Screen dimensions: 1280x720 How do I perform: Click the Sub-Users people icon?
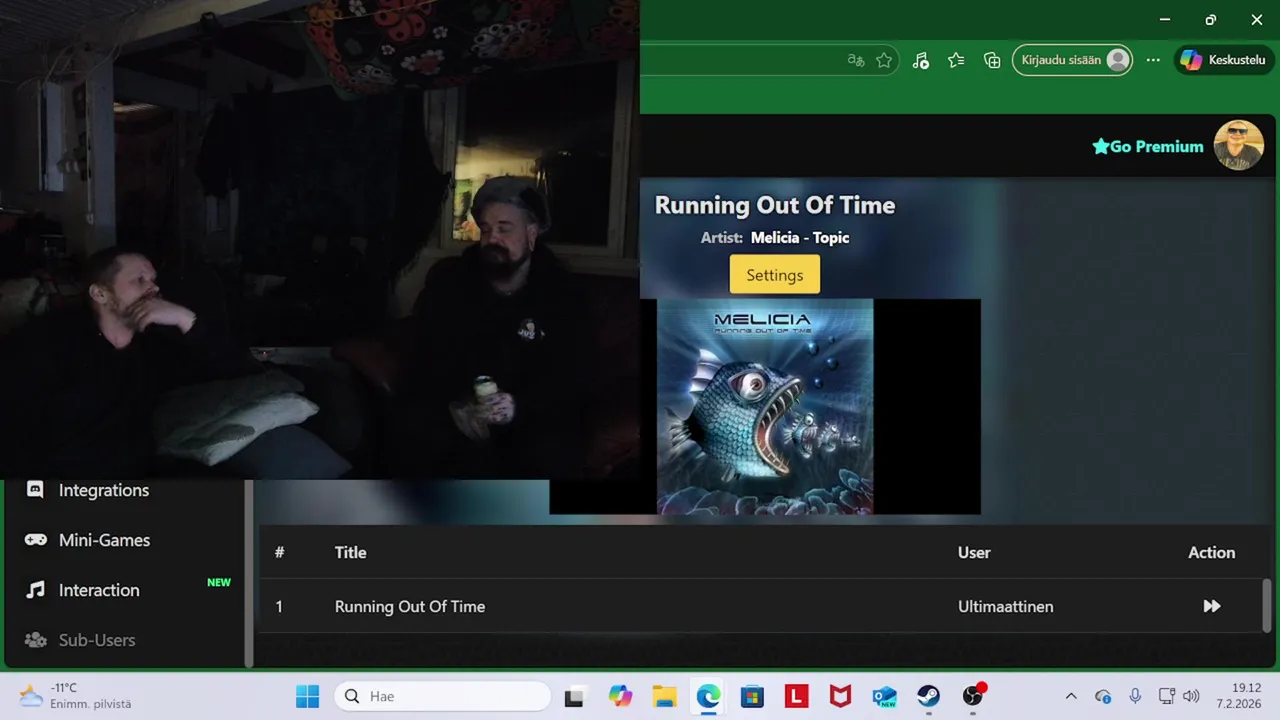(35, 640)
